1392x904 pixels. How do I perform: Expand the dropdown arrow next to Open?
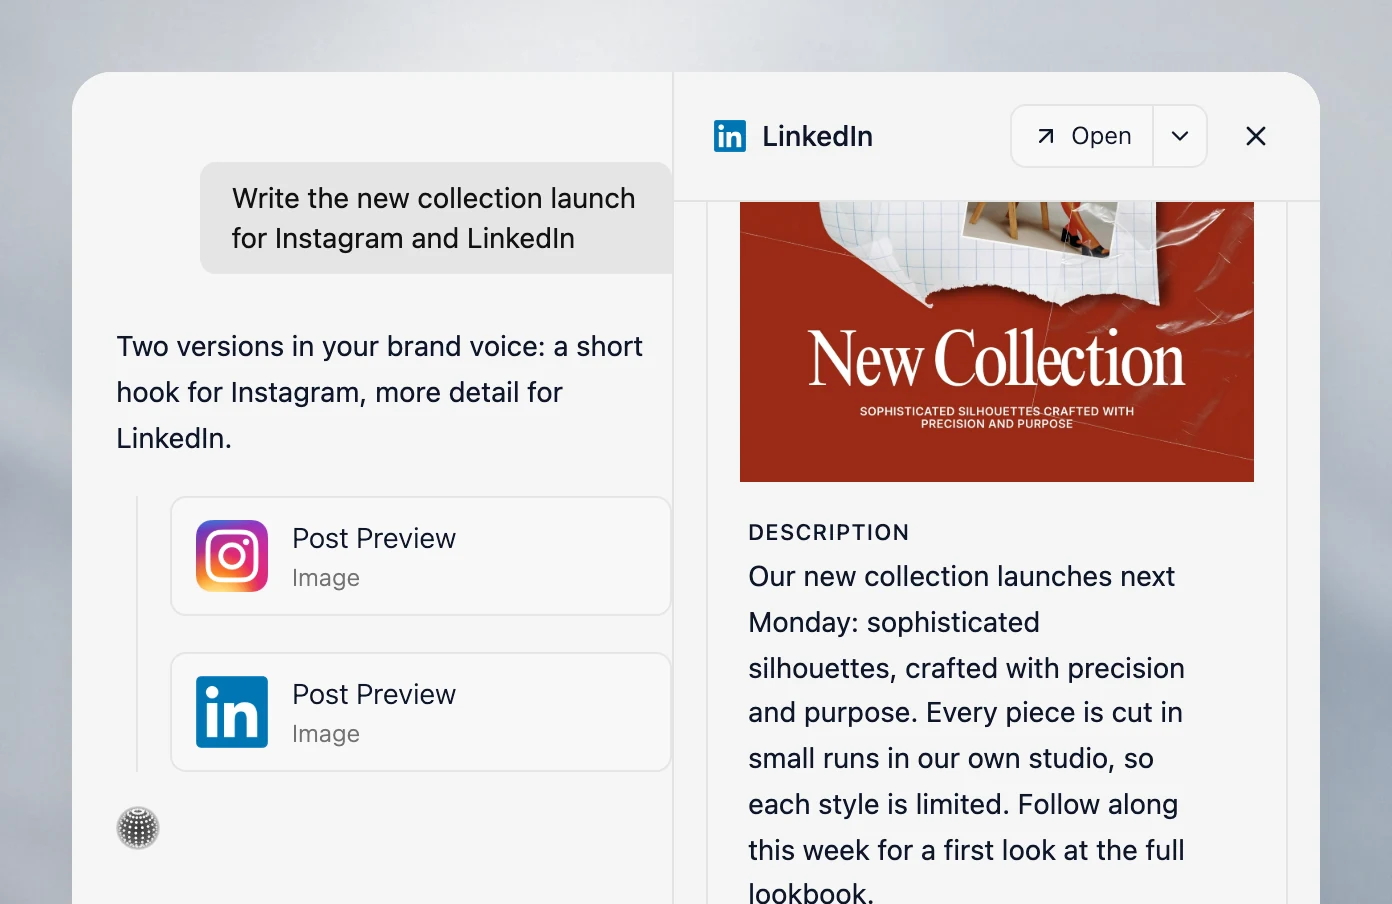click(x=1180, y=136)
